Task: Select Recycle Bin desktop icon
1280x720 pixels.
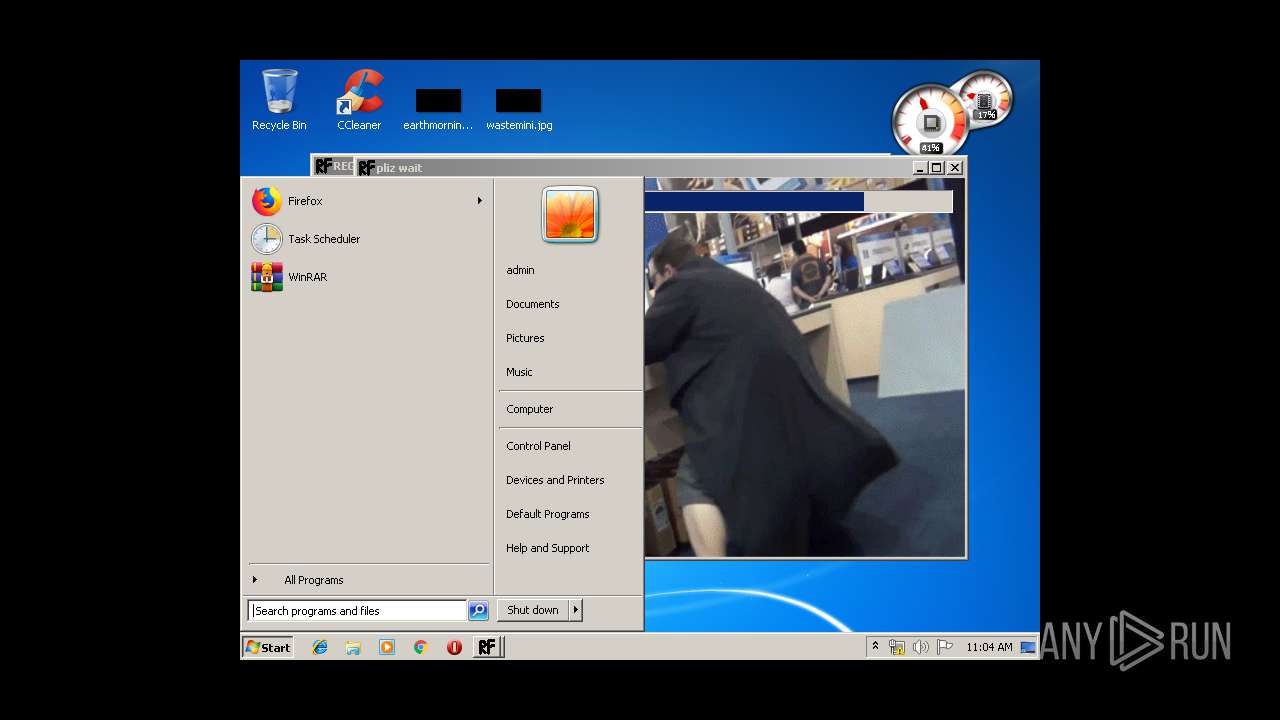Action: click(279, 100)
